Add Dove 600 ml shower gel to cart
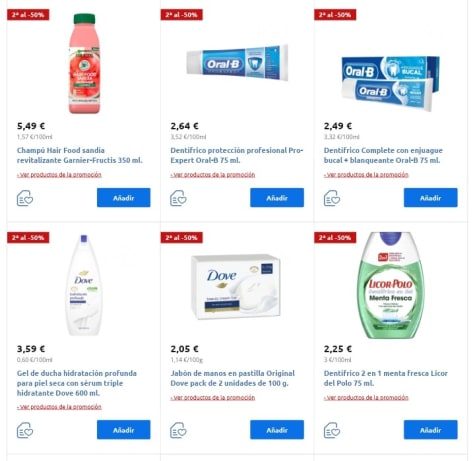Screen dimensions: 475x461 (x=124, y=430)
